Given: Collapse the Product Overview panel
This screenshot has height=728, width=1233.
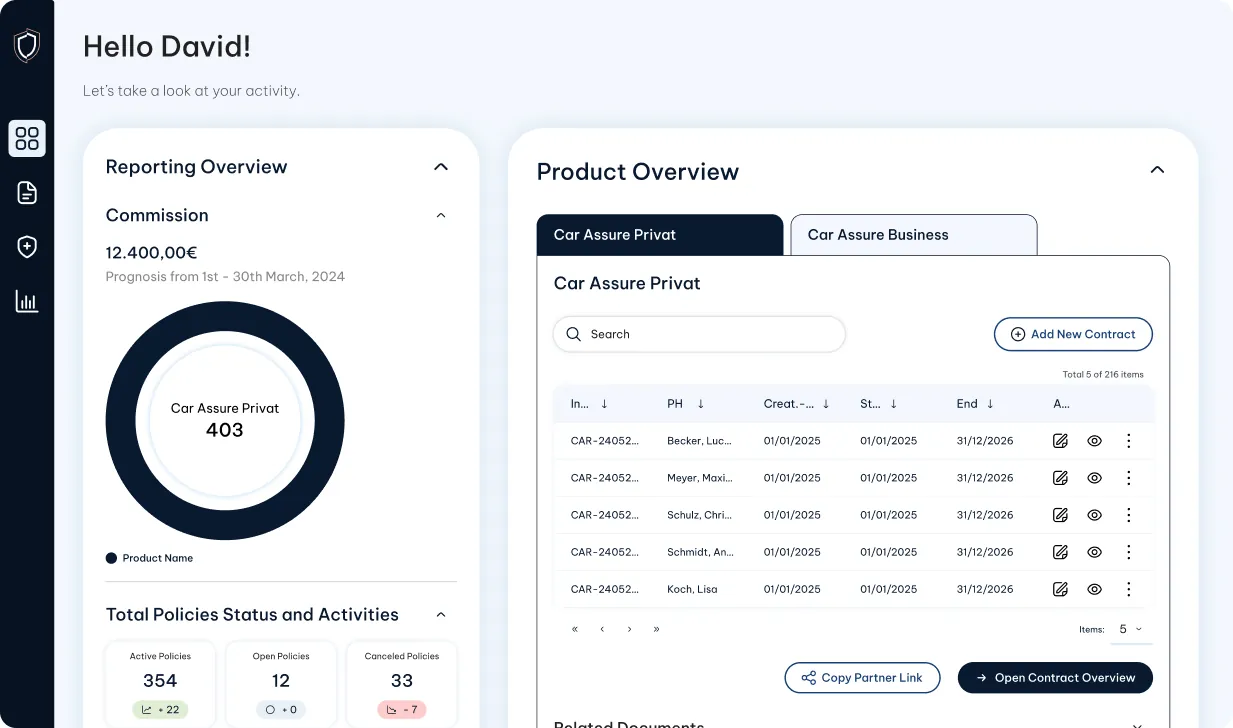Looking at the screenshot, I should coord(1157,170).
